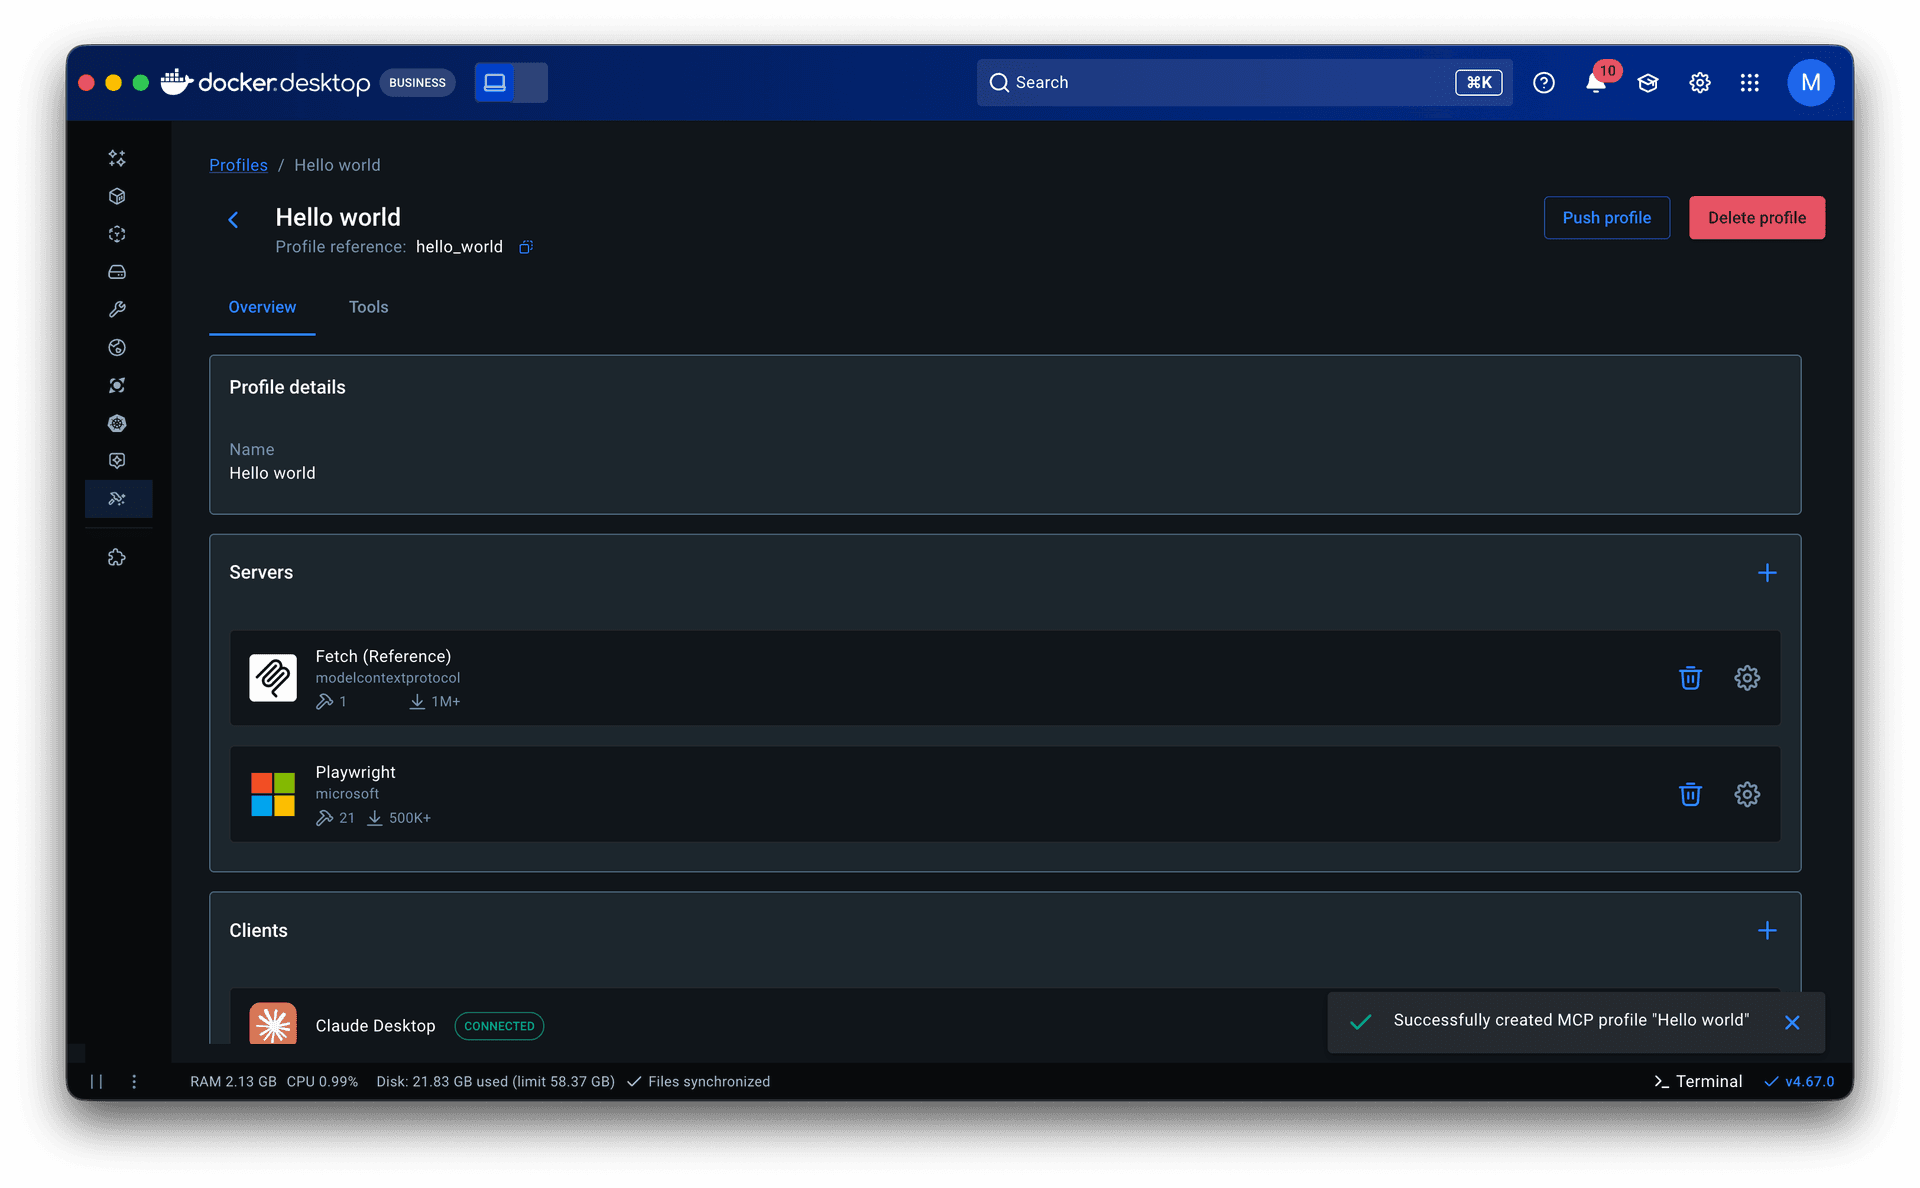Delete the Fetch (Reference) server

(x=1690, y=678)
